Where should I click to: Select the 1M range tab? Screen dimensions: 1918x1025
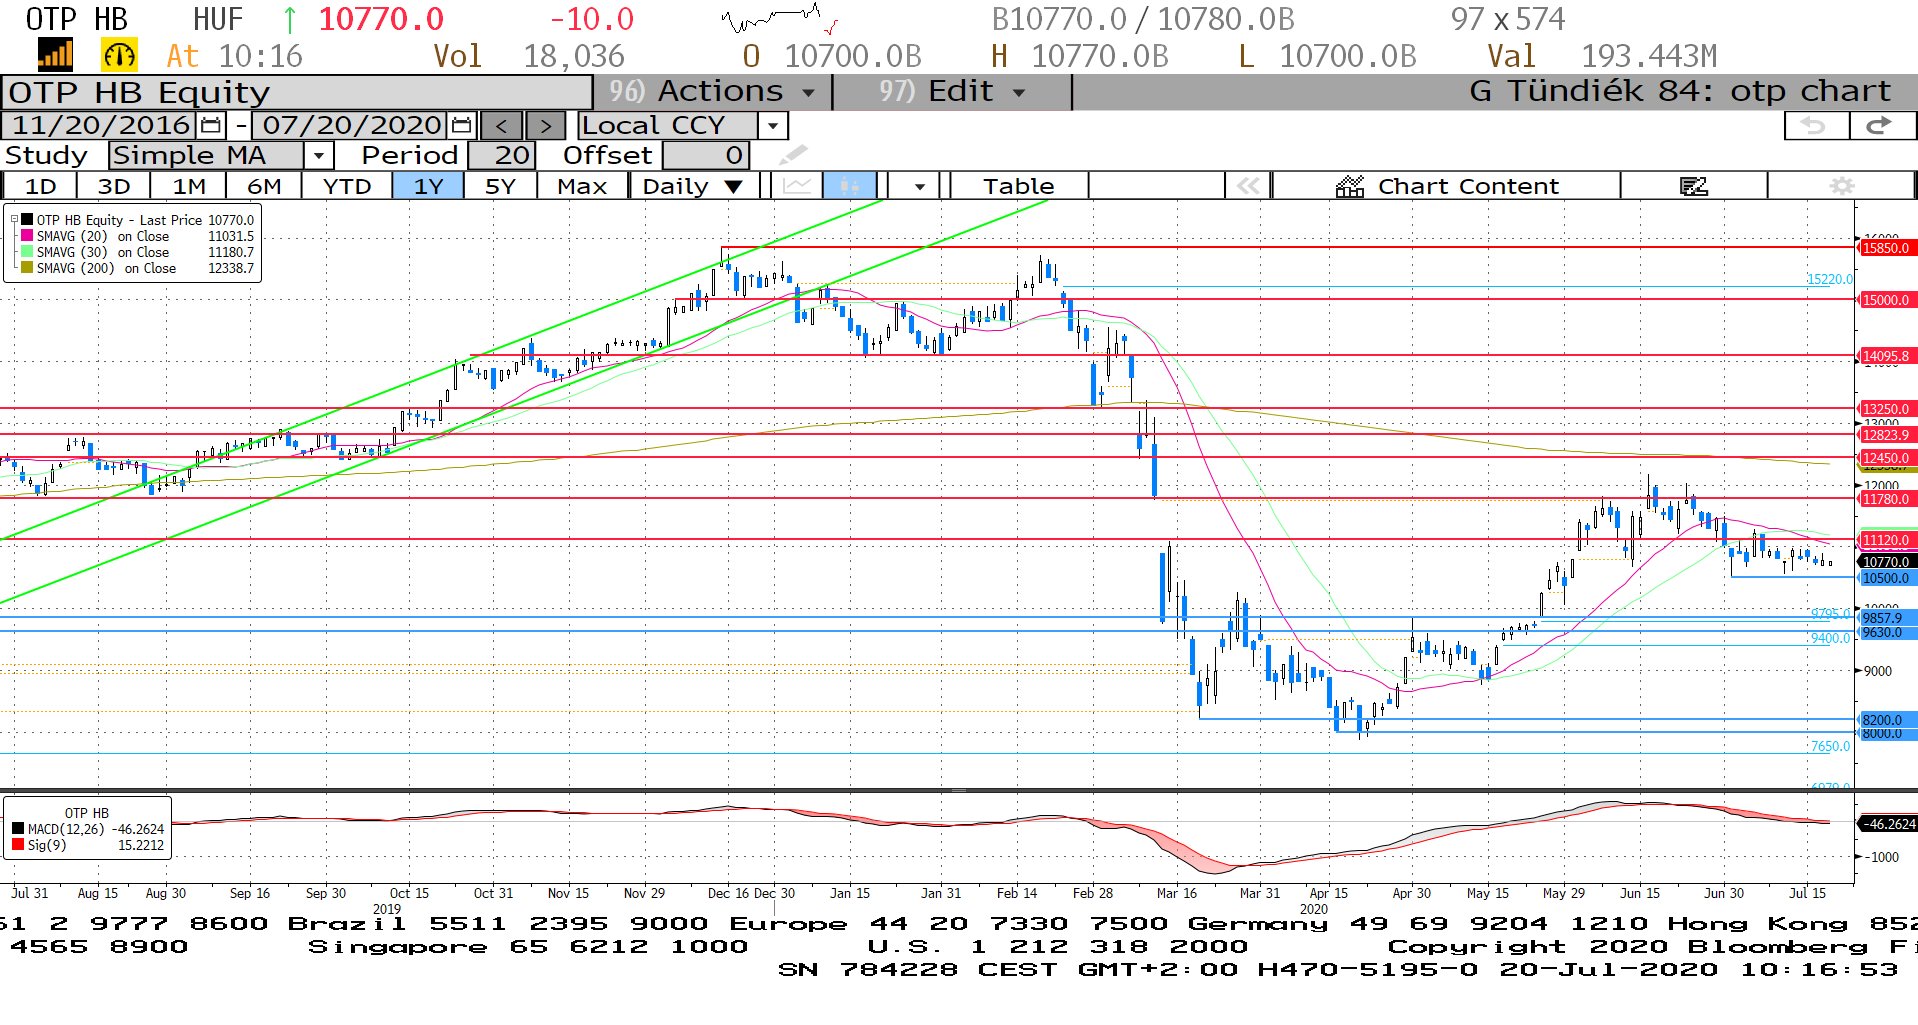[x=189, y=186]
